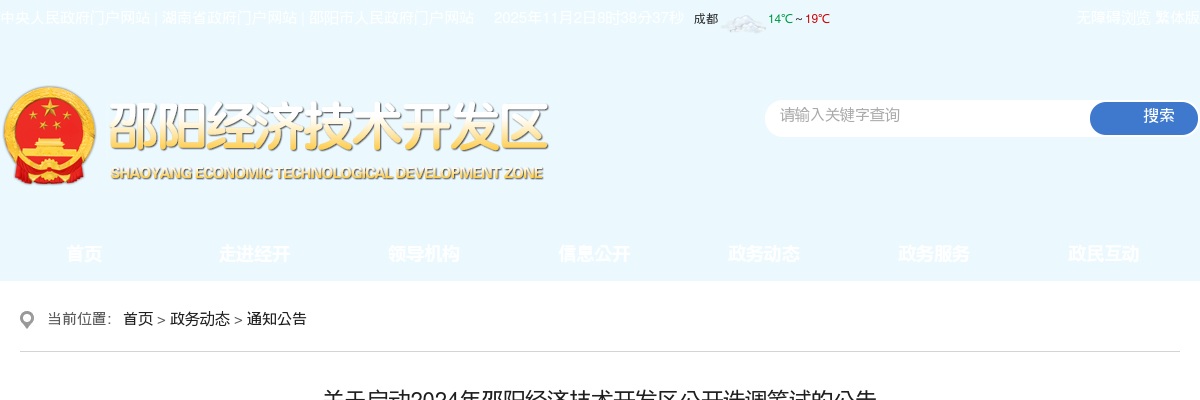Click the 当前位置 label
Screen dimensions: 1200x400
tap(80, 319)
